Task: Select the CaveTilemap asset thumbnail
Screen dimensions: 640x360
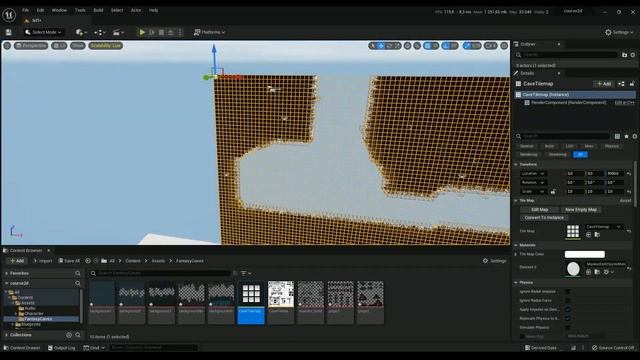Action: click(x=251, y=302)
